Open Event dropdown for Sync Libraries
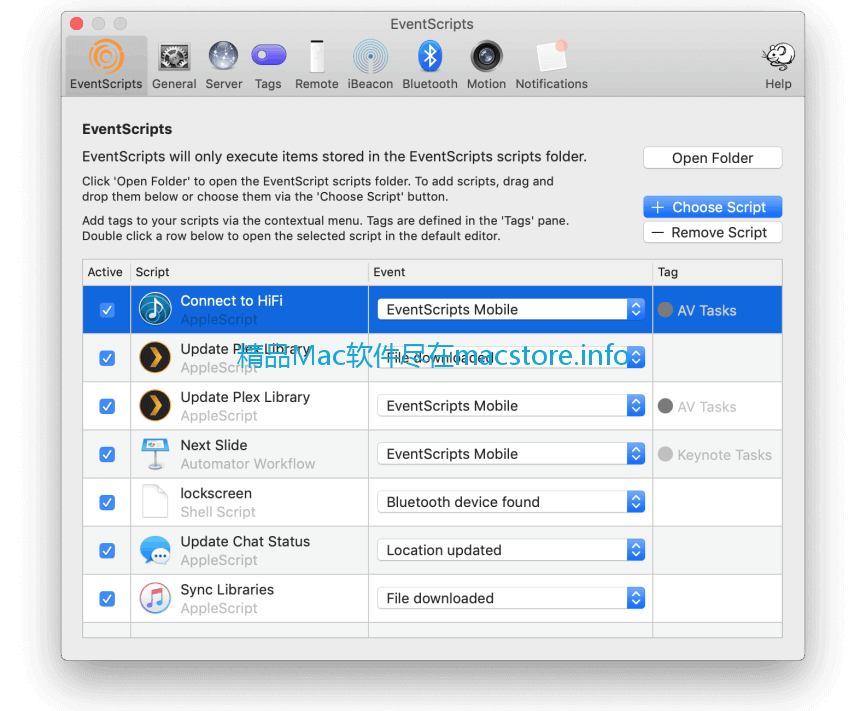 511,598
